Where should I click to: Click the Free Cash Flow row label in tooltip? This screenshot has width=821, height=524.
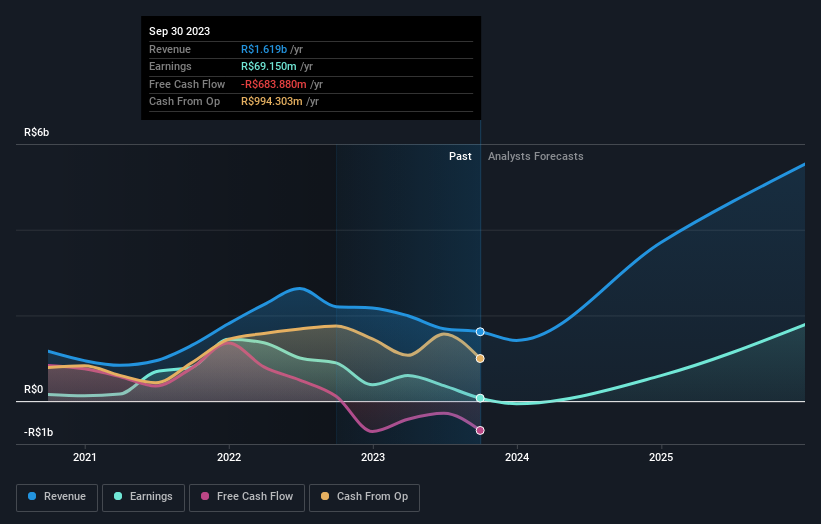coord(187,84)
